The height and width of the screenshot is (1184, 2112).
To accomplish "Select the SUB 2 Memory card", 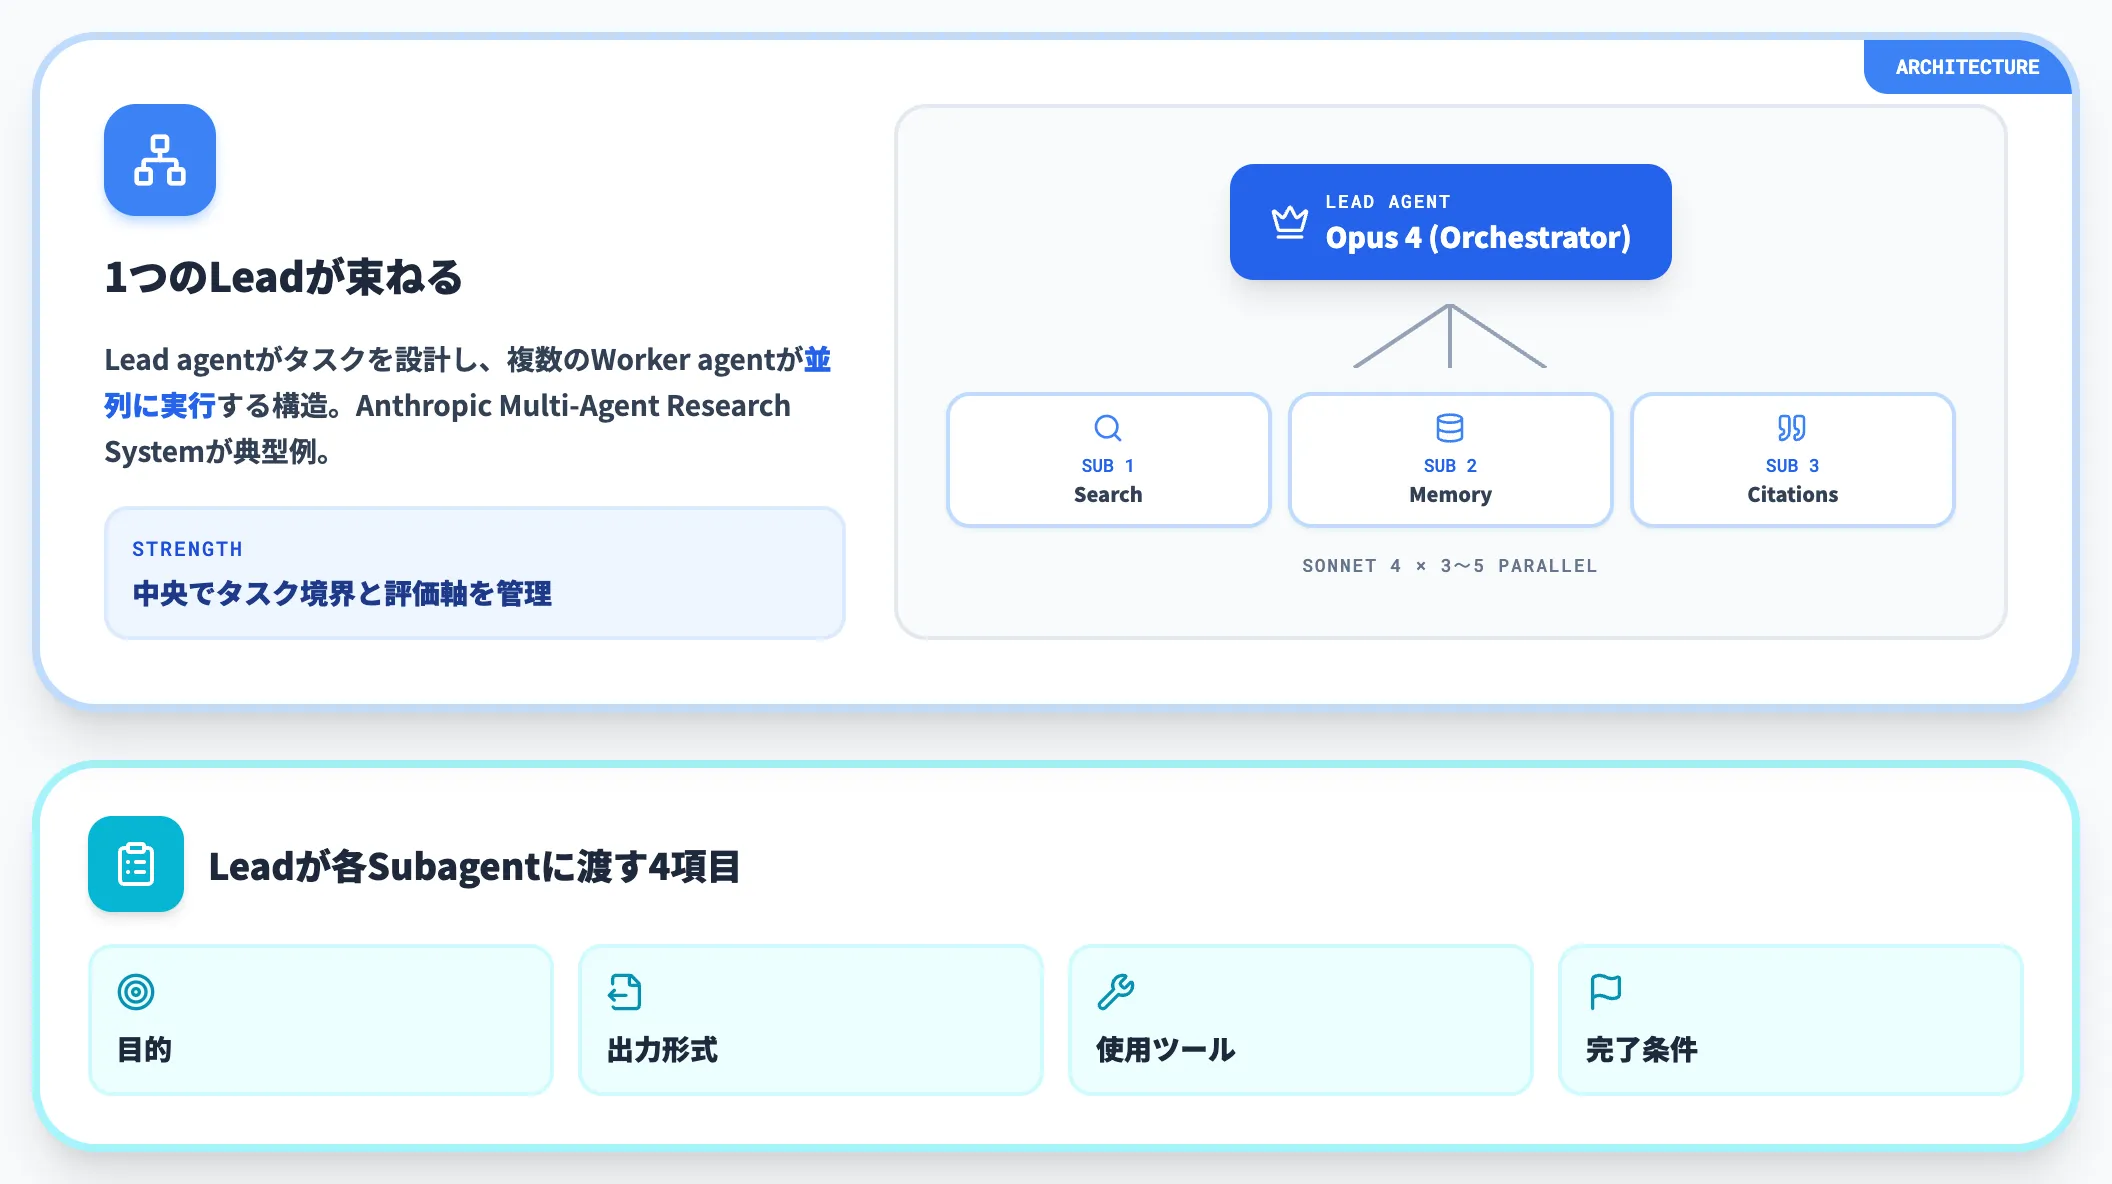I will (x=1450, y=460).
